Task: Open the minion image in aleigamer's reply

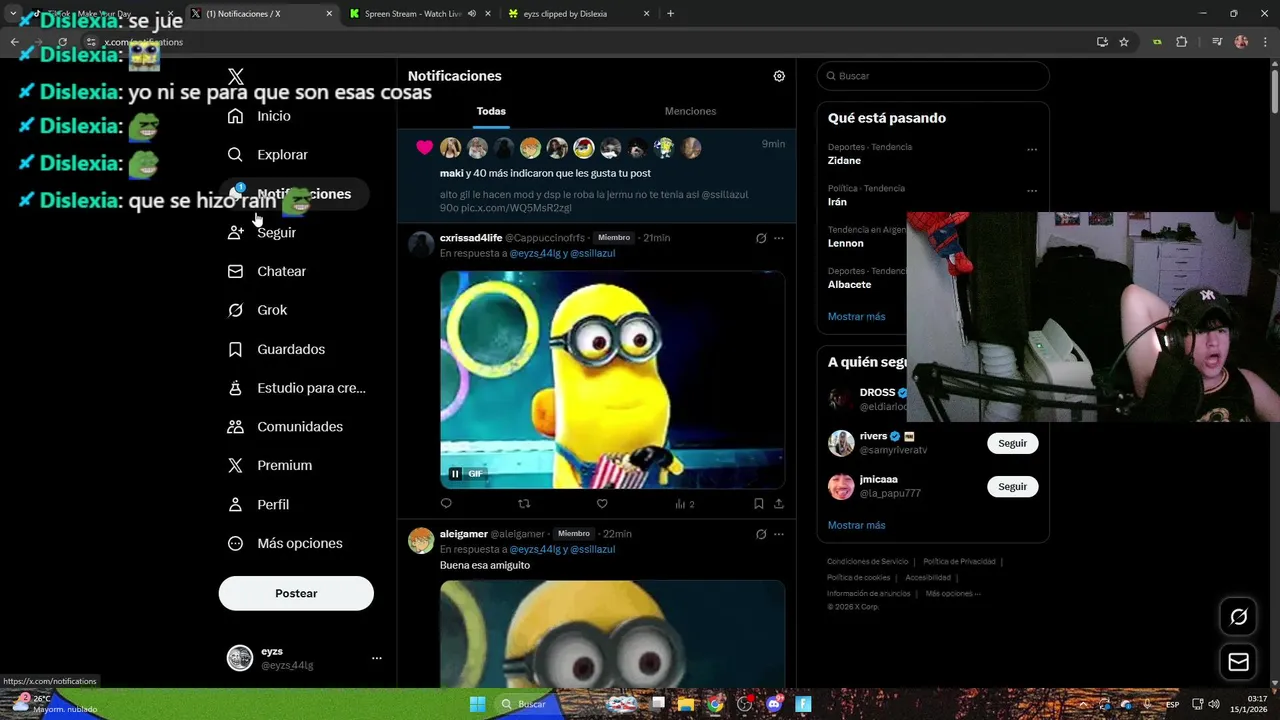Action: 612,633
